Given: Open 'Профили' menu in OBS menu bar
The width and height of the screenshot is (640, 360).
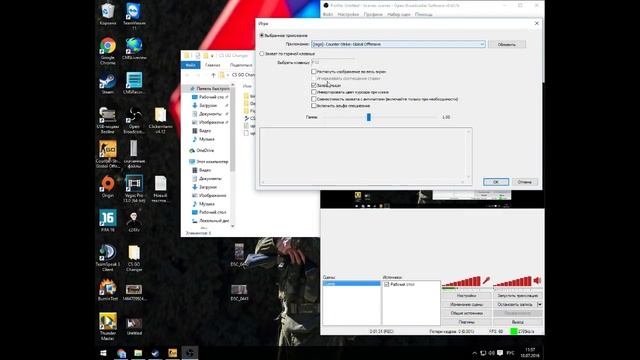Looking at the screenshot, I should [x=373, y=14].
